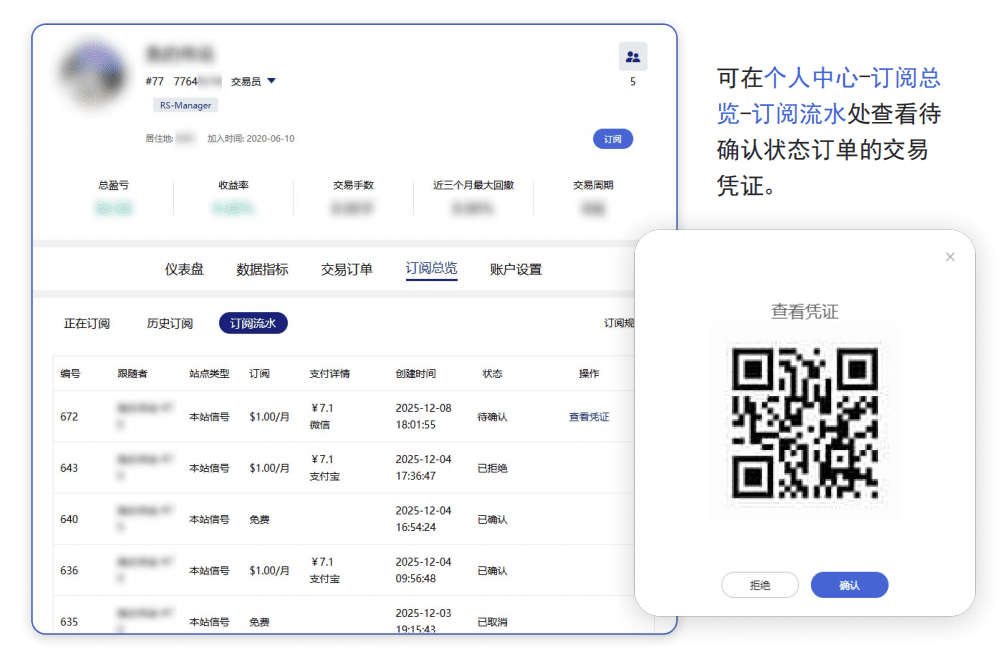Select the 订阅流水 pill tab
Viewport: 1004px width, 668px height.
coord(253,324)
